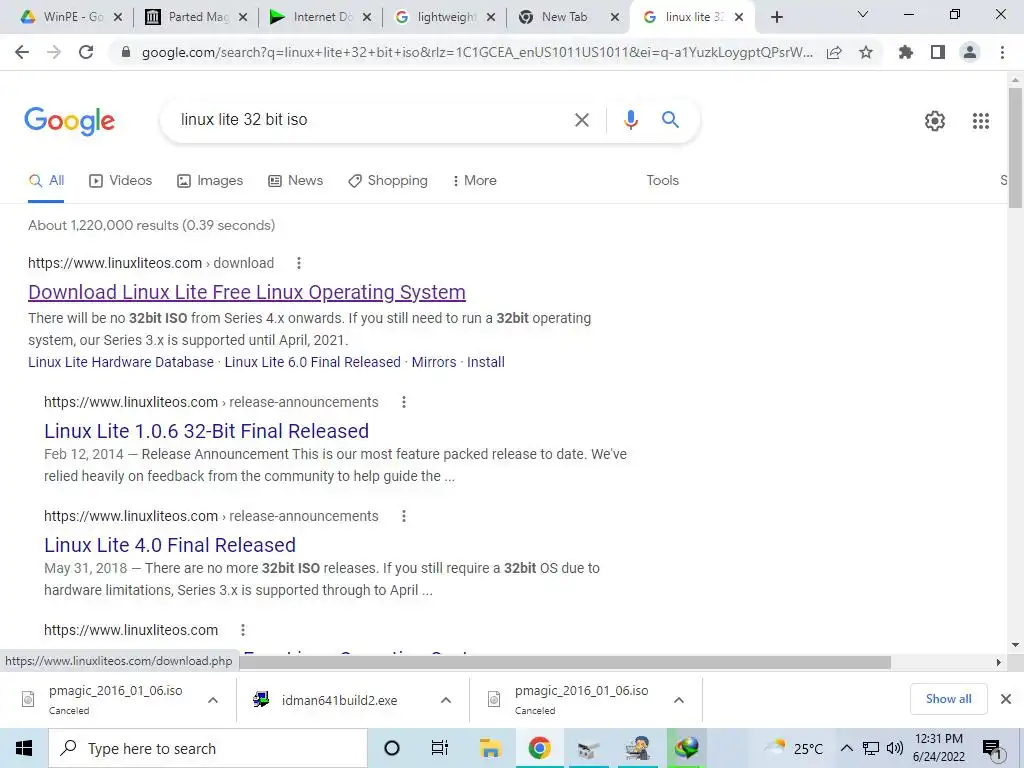
Task: Go back to the previous page
Action: pyautogui.click(x=22, y=52)
